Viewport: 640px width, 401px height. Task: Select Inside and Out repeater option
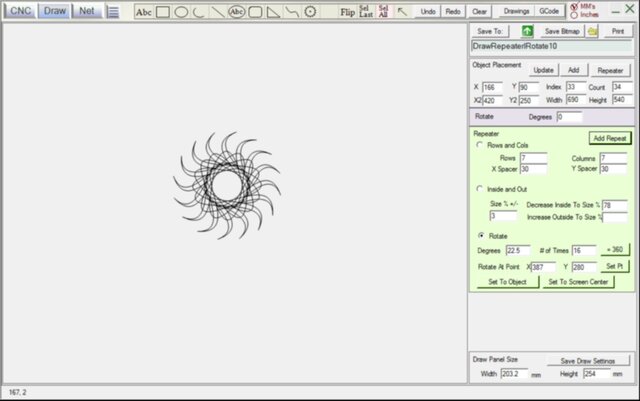click(480, 189)
